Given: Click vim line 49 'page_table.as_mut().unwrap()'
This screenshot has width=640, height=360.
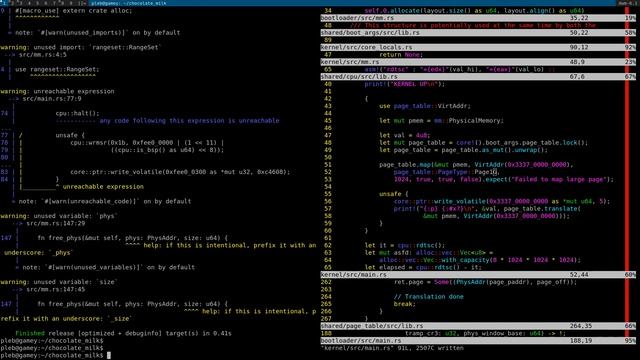Looking at the screenshot, I should [463, 150].
